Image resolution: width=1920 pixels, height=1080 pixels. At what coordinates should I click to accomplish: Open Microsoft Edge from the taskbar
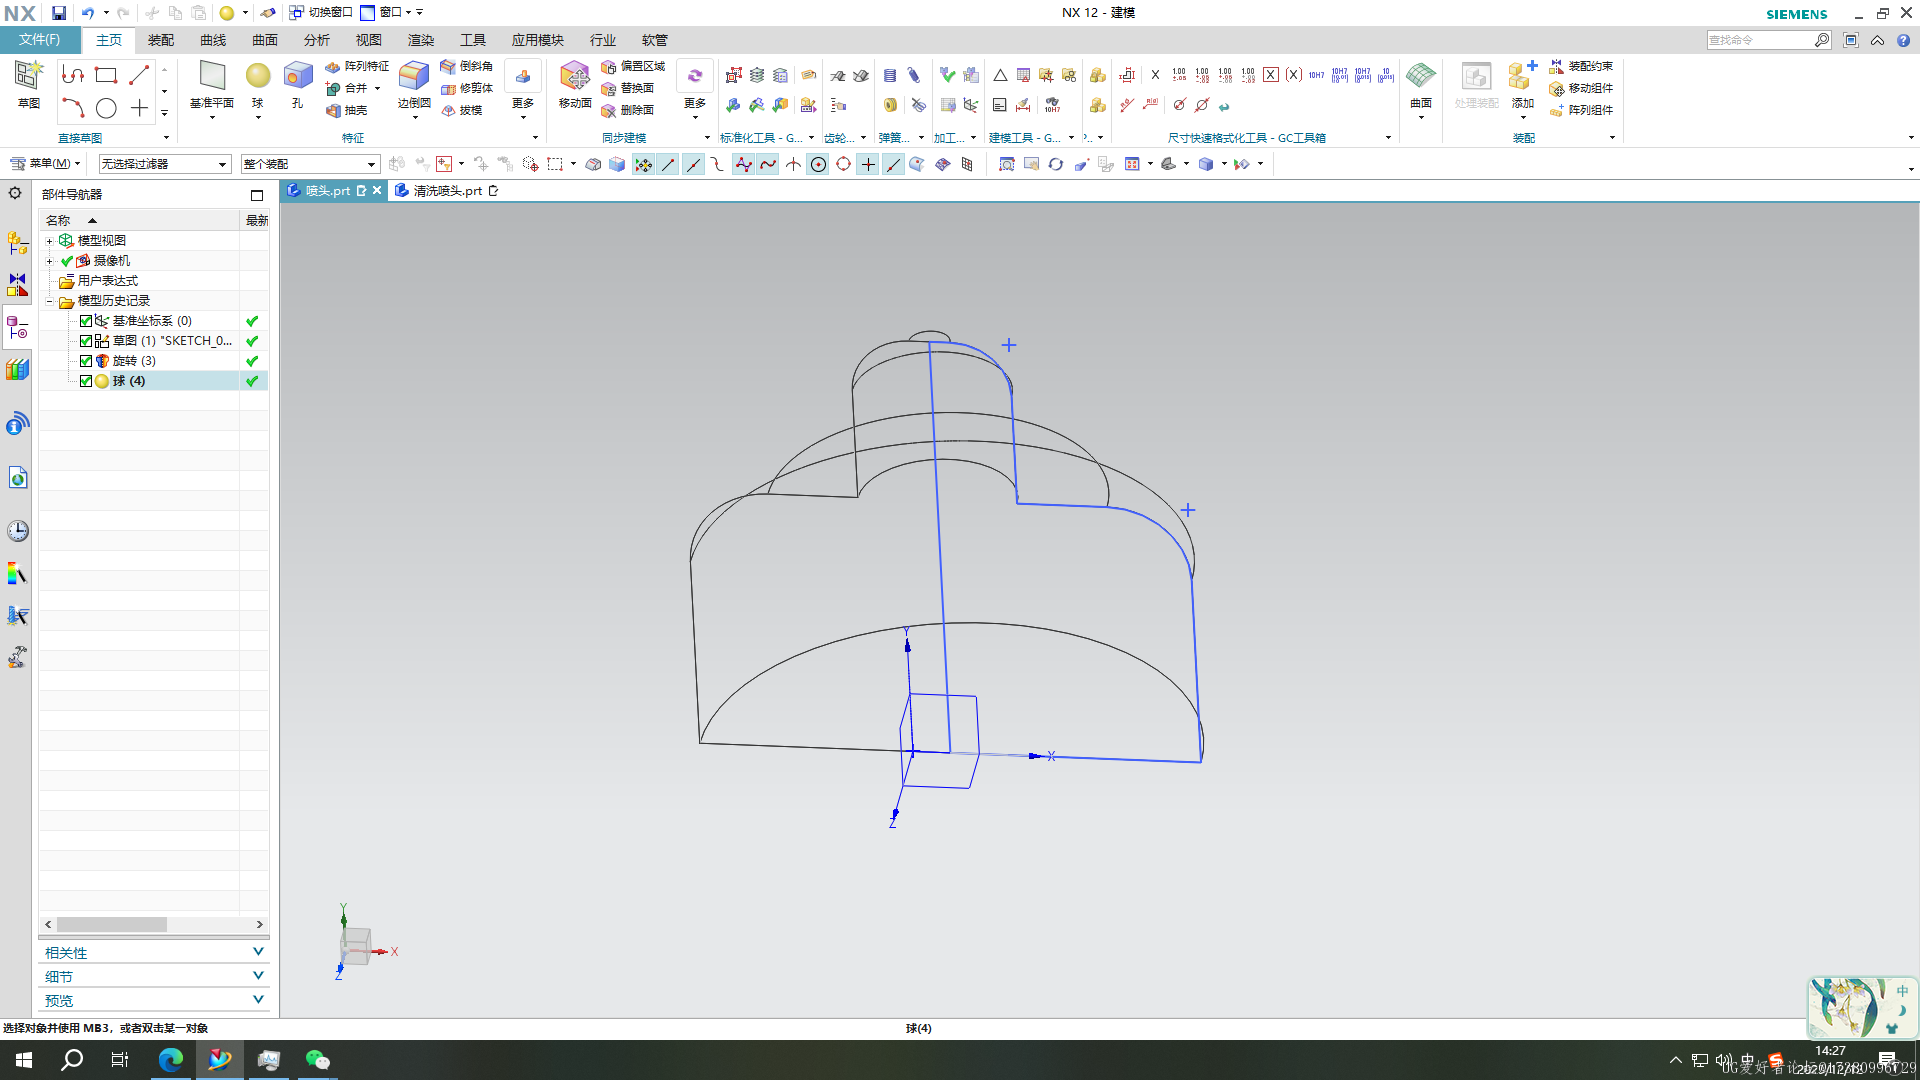[171, 1060]
